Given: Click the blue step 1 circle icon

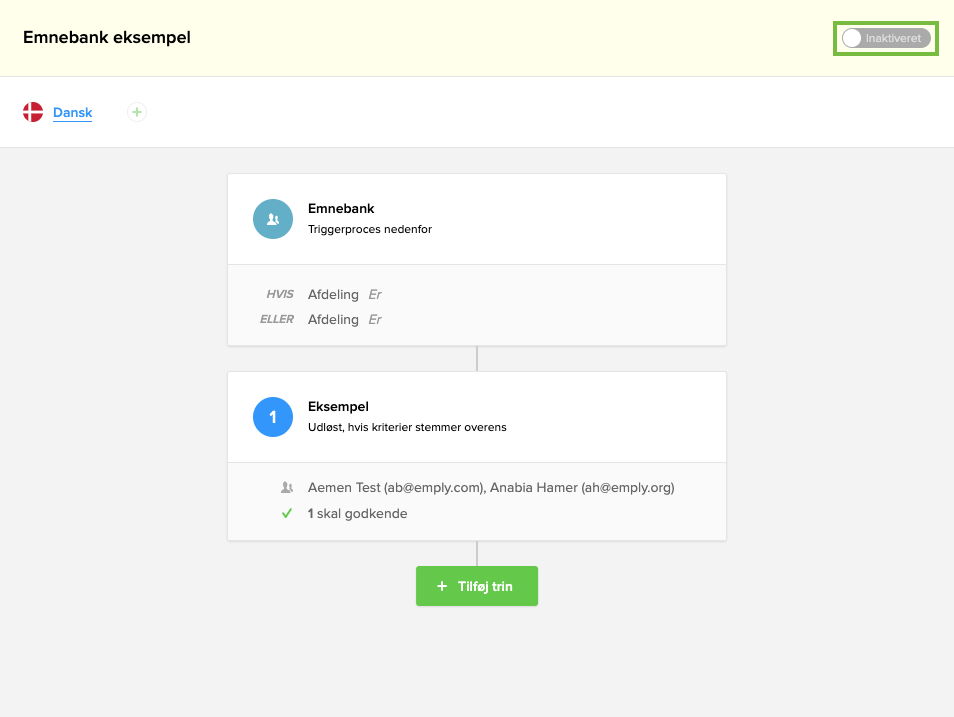Looking at the screenshot, I should (272, 416).
